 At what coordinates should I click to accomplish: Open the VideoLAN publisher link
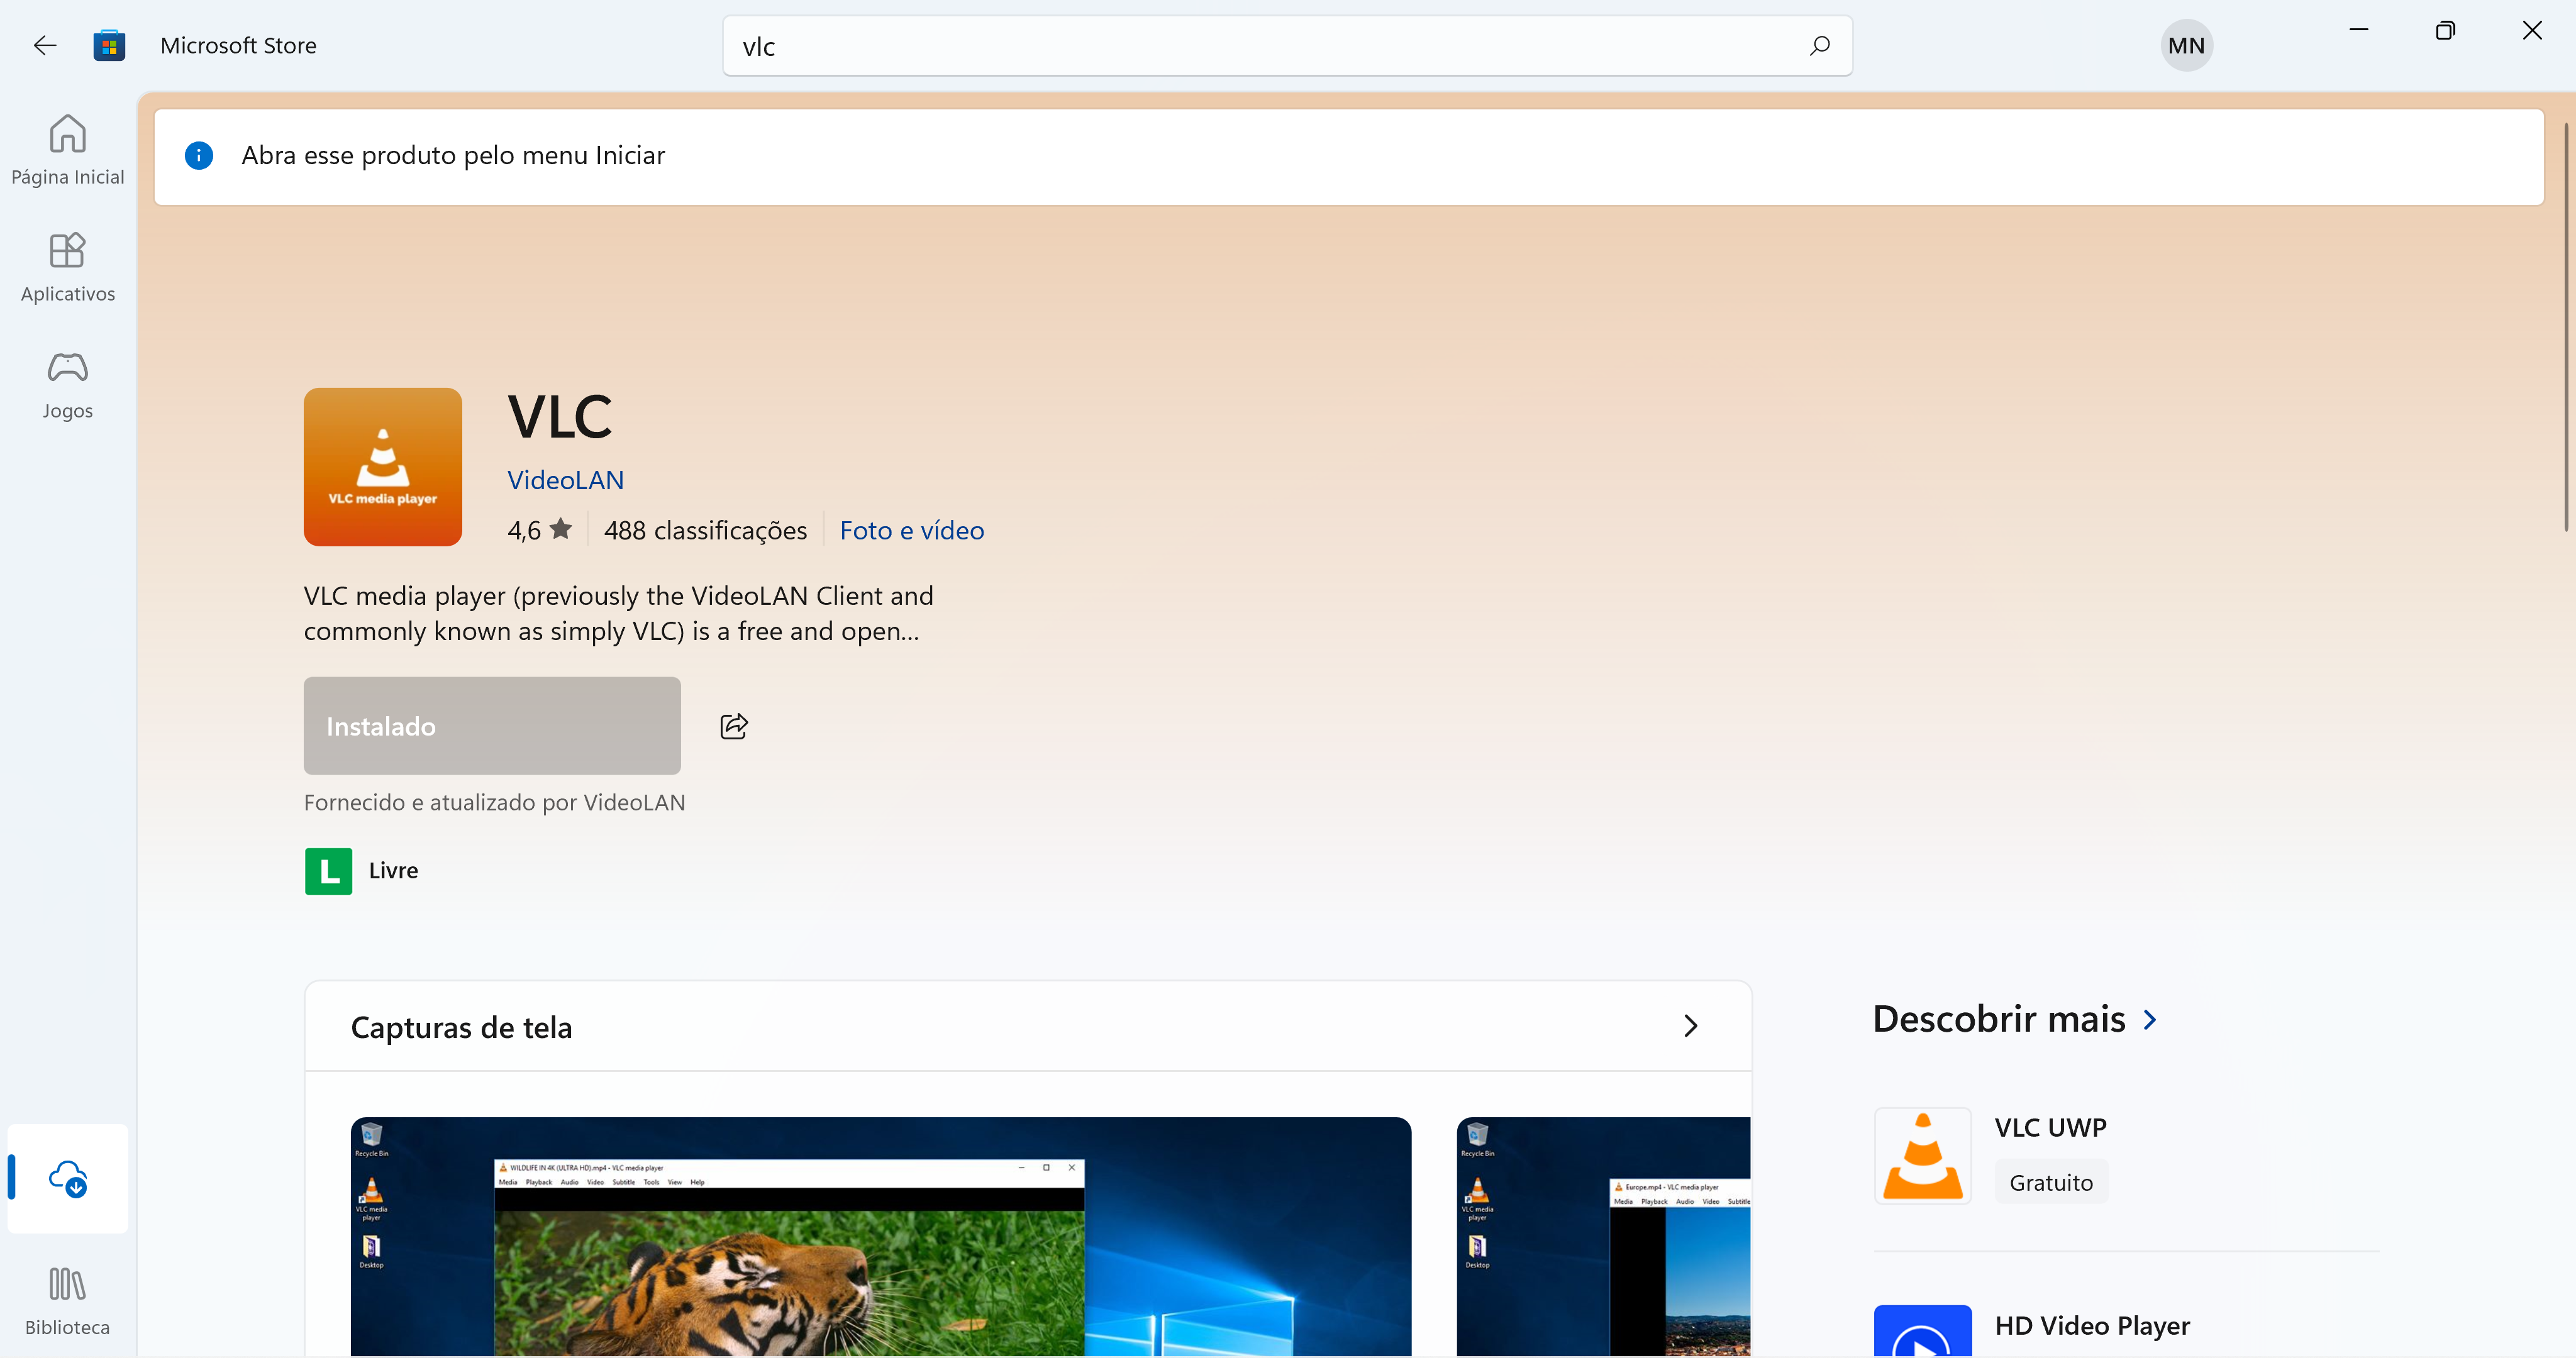pyautogui.click(x=566, y=480)
